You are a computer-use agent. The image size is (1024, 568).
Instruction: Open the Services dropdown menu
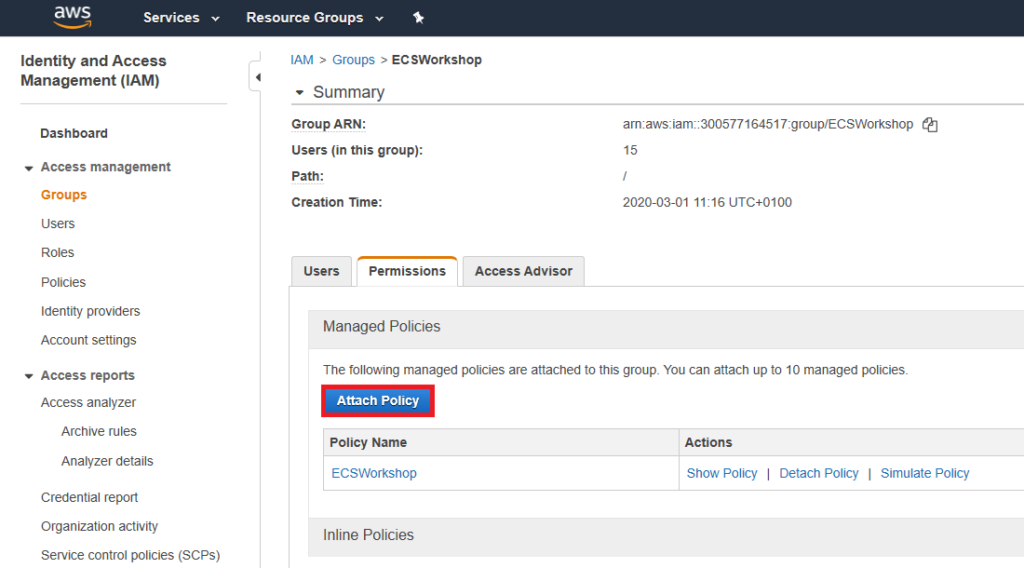point(181,18)
